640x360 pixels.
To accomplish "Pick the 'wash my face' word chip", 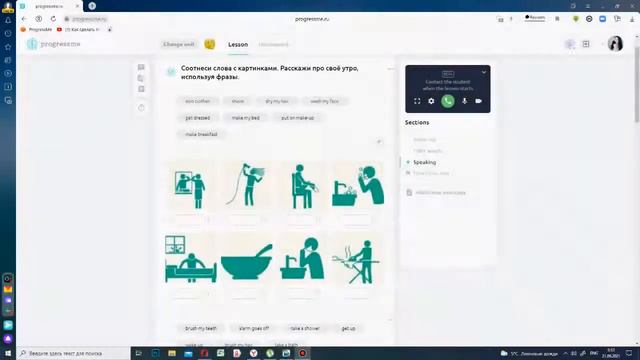I will [x=324, y=101].
